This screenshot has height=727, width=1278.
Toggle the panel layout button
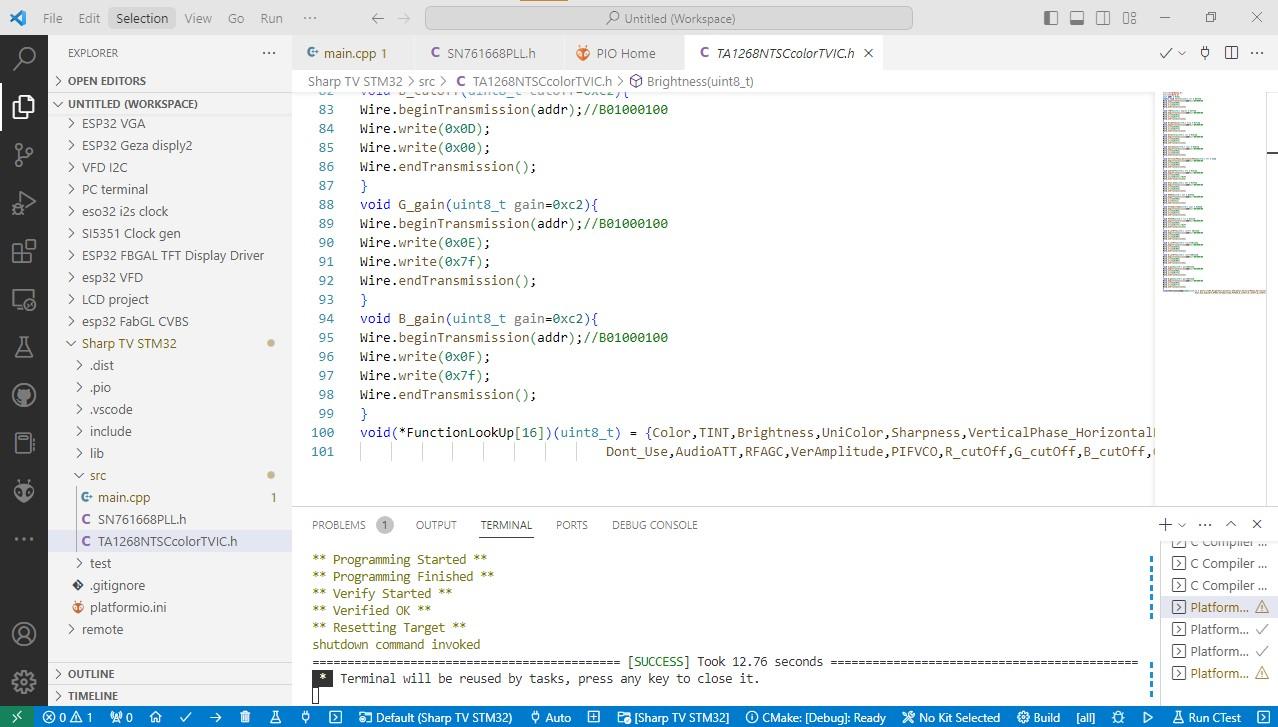tap(1077, 17)
